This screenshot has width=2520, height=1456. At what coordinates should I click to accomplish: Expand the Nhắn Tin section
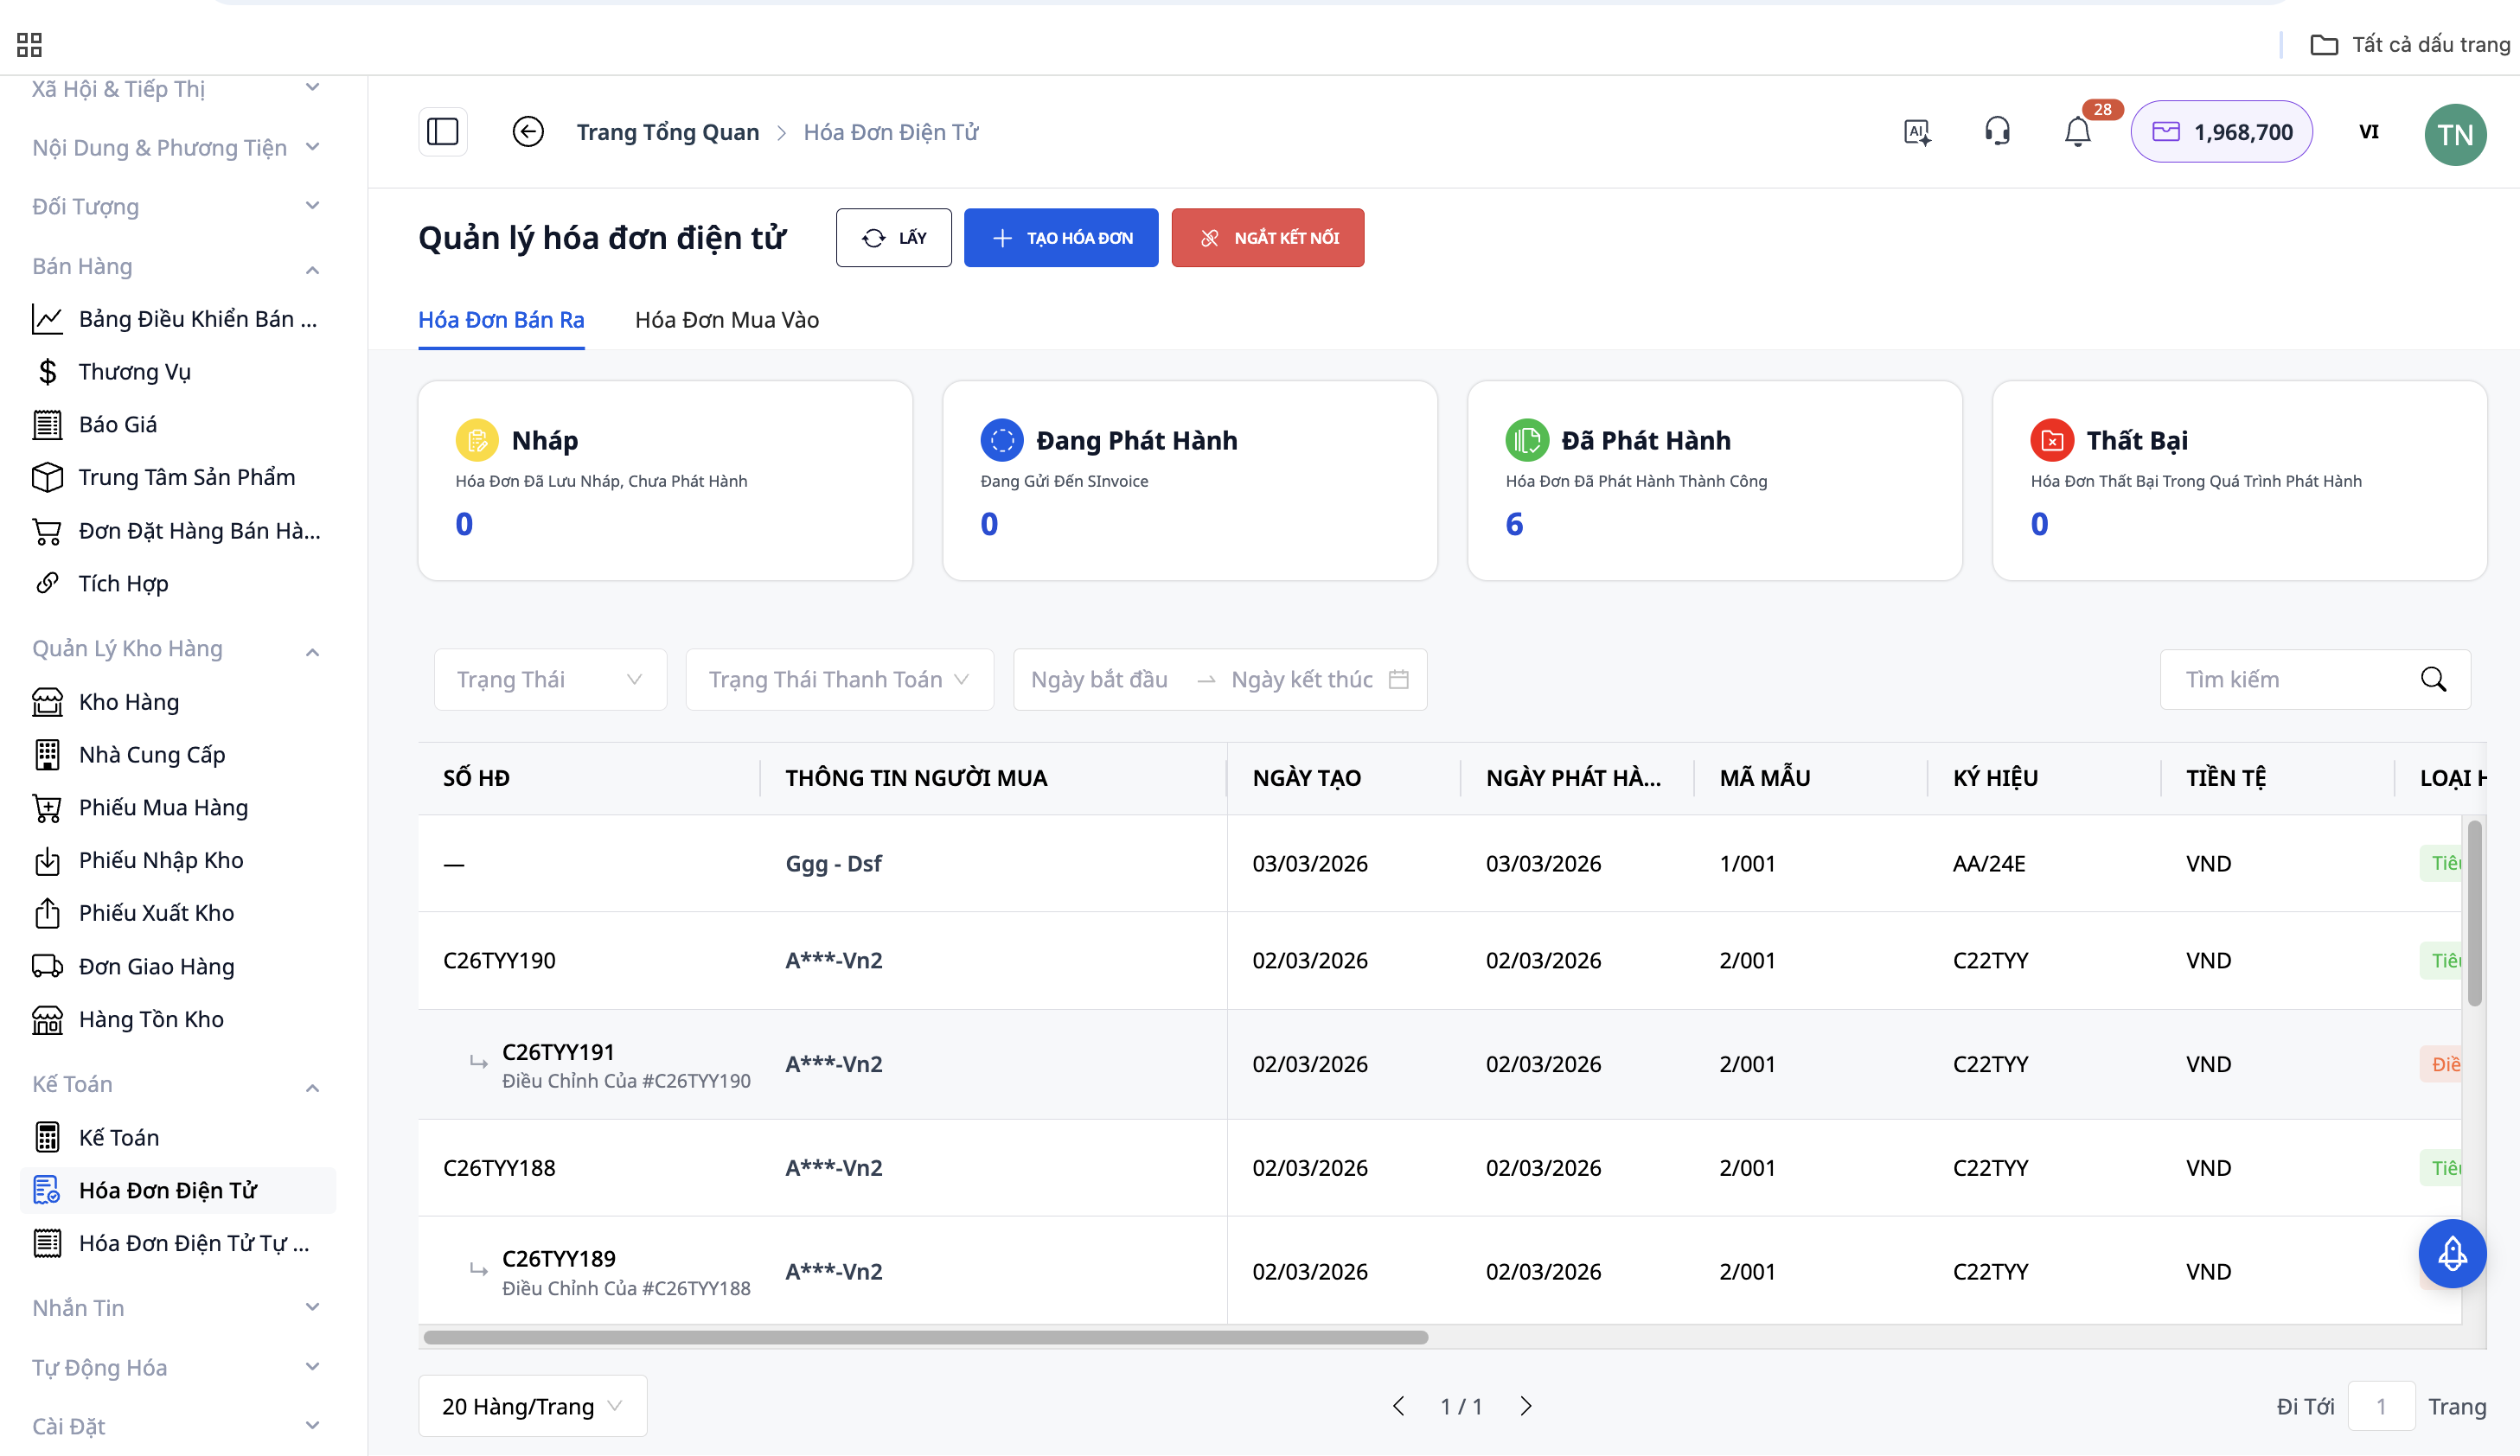pos(312,1307)
